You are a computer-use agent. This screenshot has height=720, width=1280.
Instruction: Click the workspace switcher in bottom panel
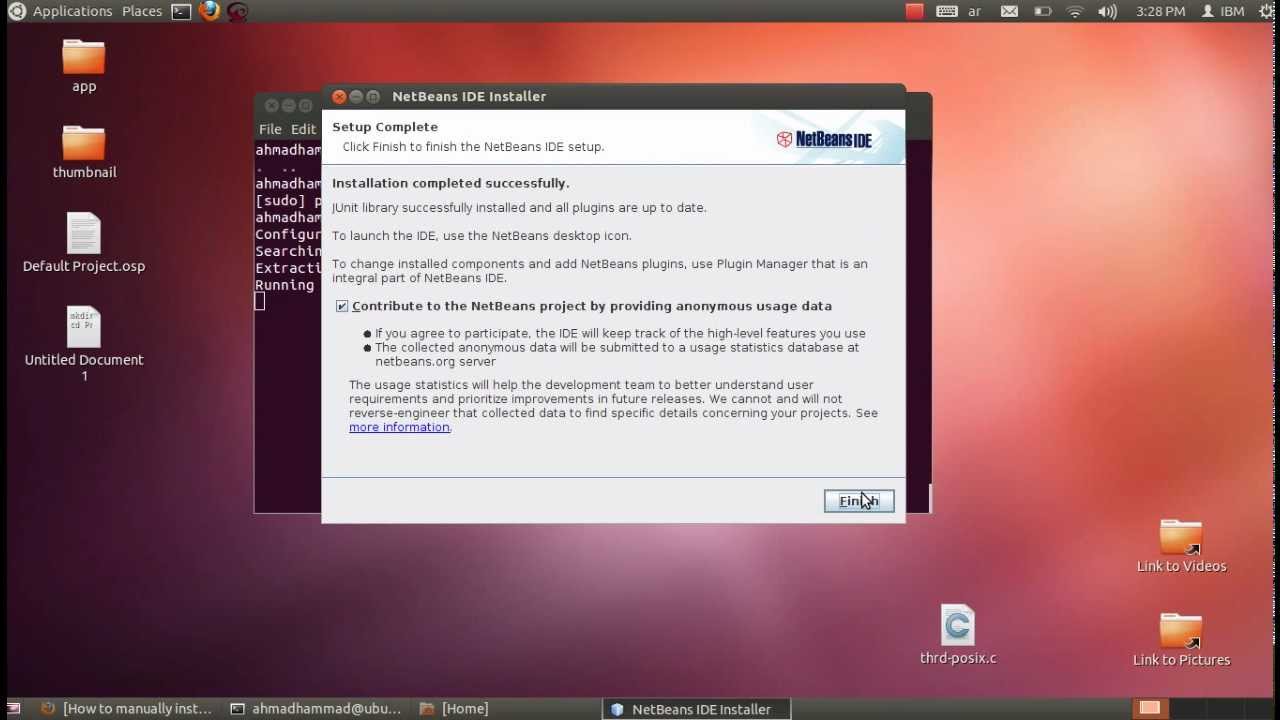tap(1203, 709)
